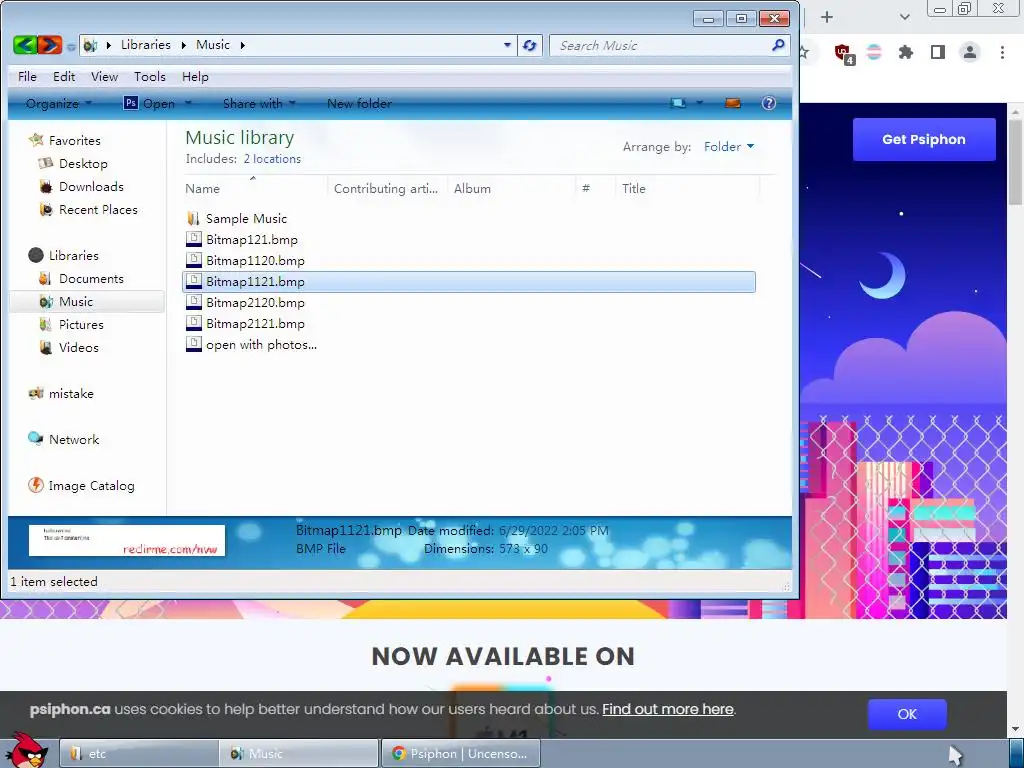
Task: Click the Bitmap121.bmp file icon
Action: click(193, 239)
